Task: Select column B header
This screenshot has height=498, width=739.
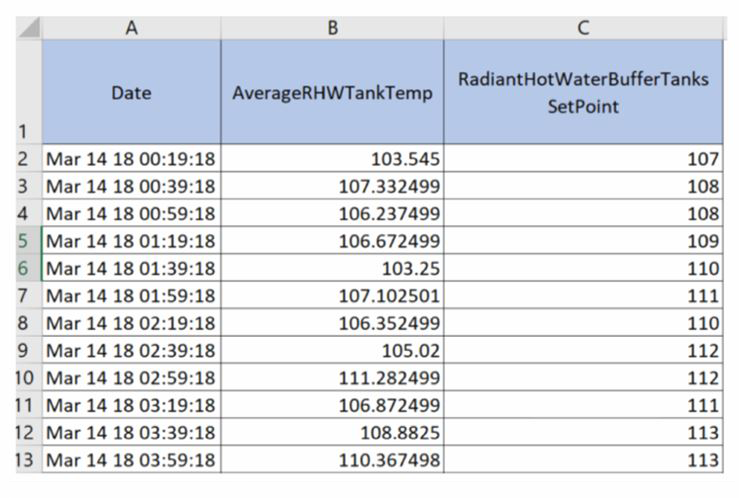Action: point(332,28)
